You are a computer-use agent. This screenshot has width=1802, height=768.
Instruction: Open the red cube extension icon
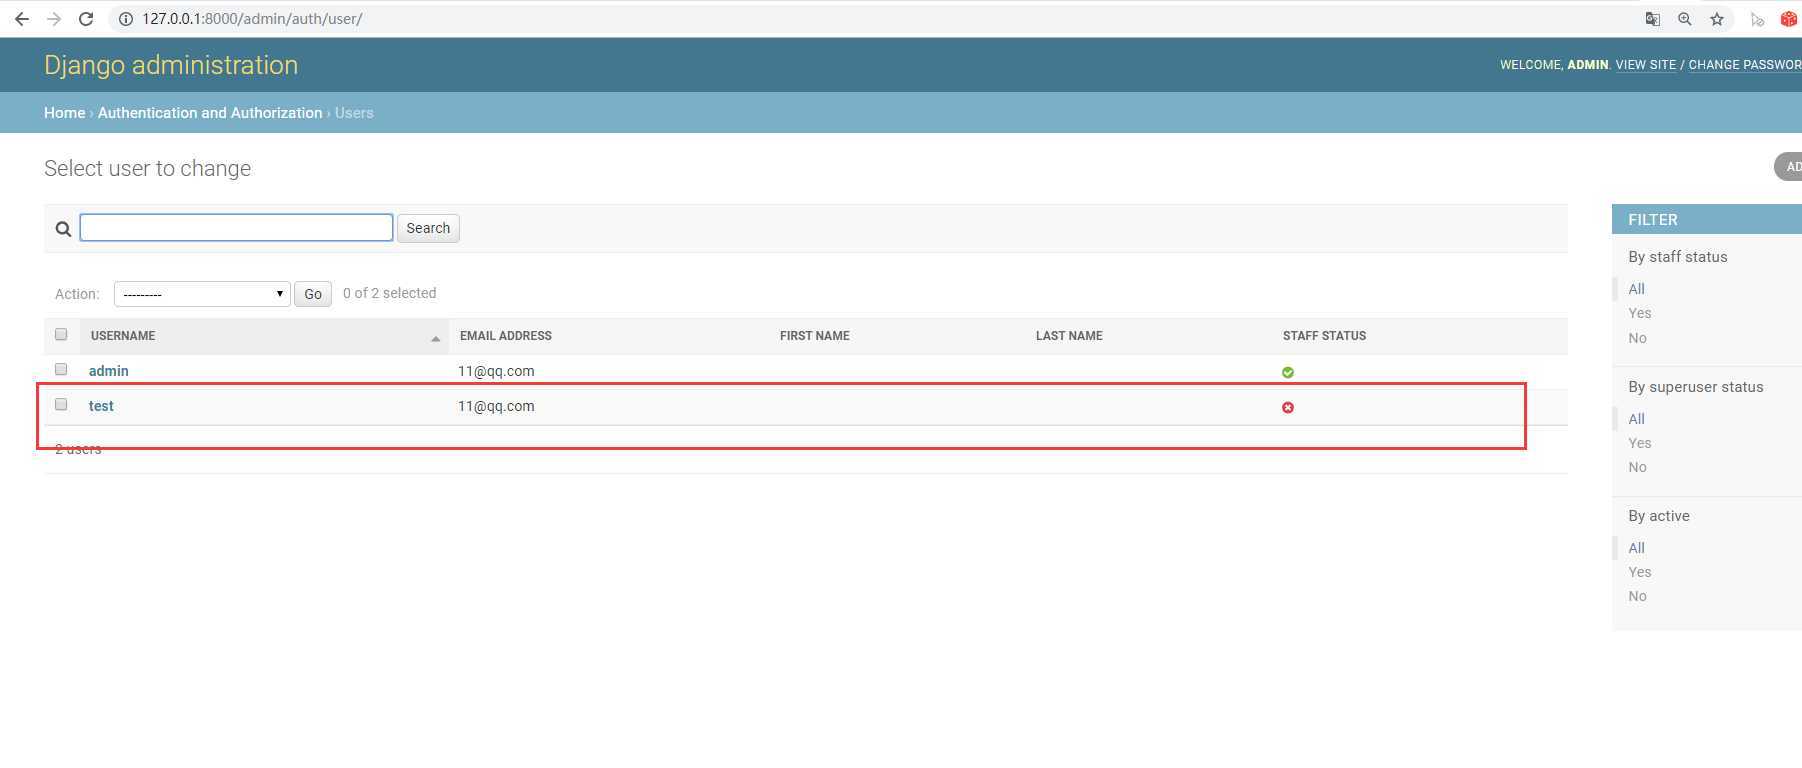pos(1789,19)
